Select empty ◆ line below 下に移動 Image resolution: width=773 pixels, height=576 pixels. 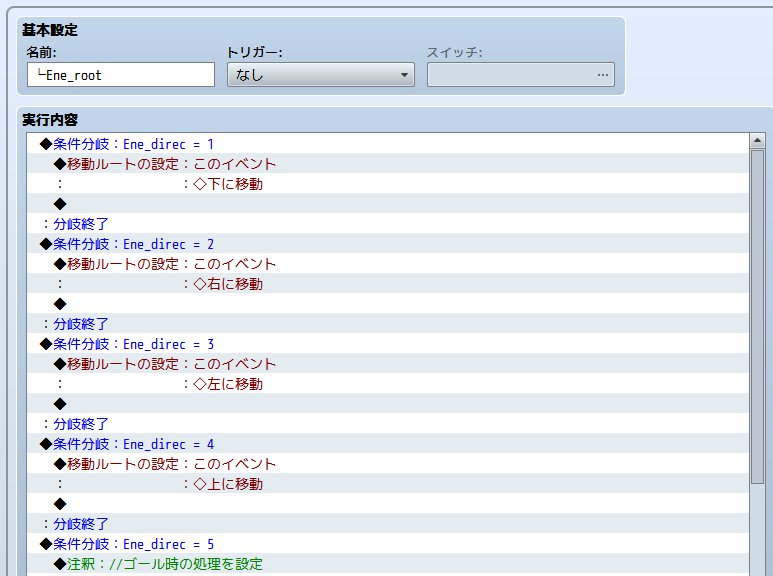coord(388,203)
